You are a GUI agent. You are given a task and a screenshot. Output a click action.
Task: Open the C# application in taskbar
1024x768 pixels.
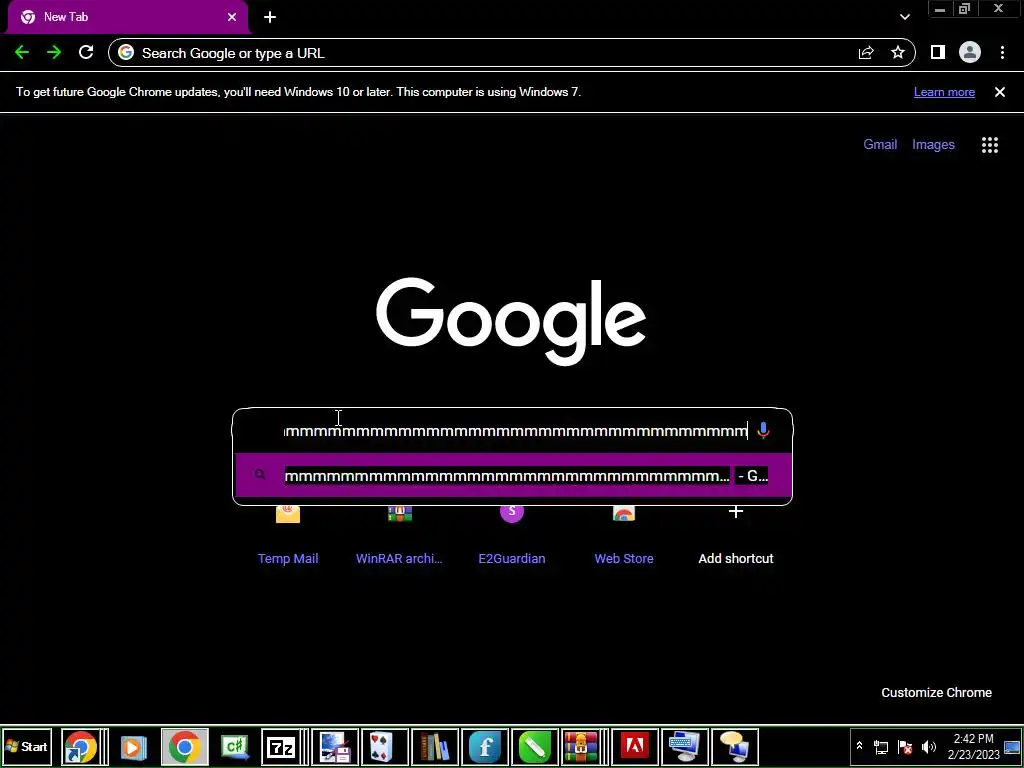tap(234, 747)
